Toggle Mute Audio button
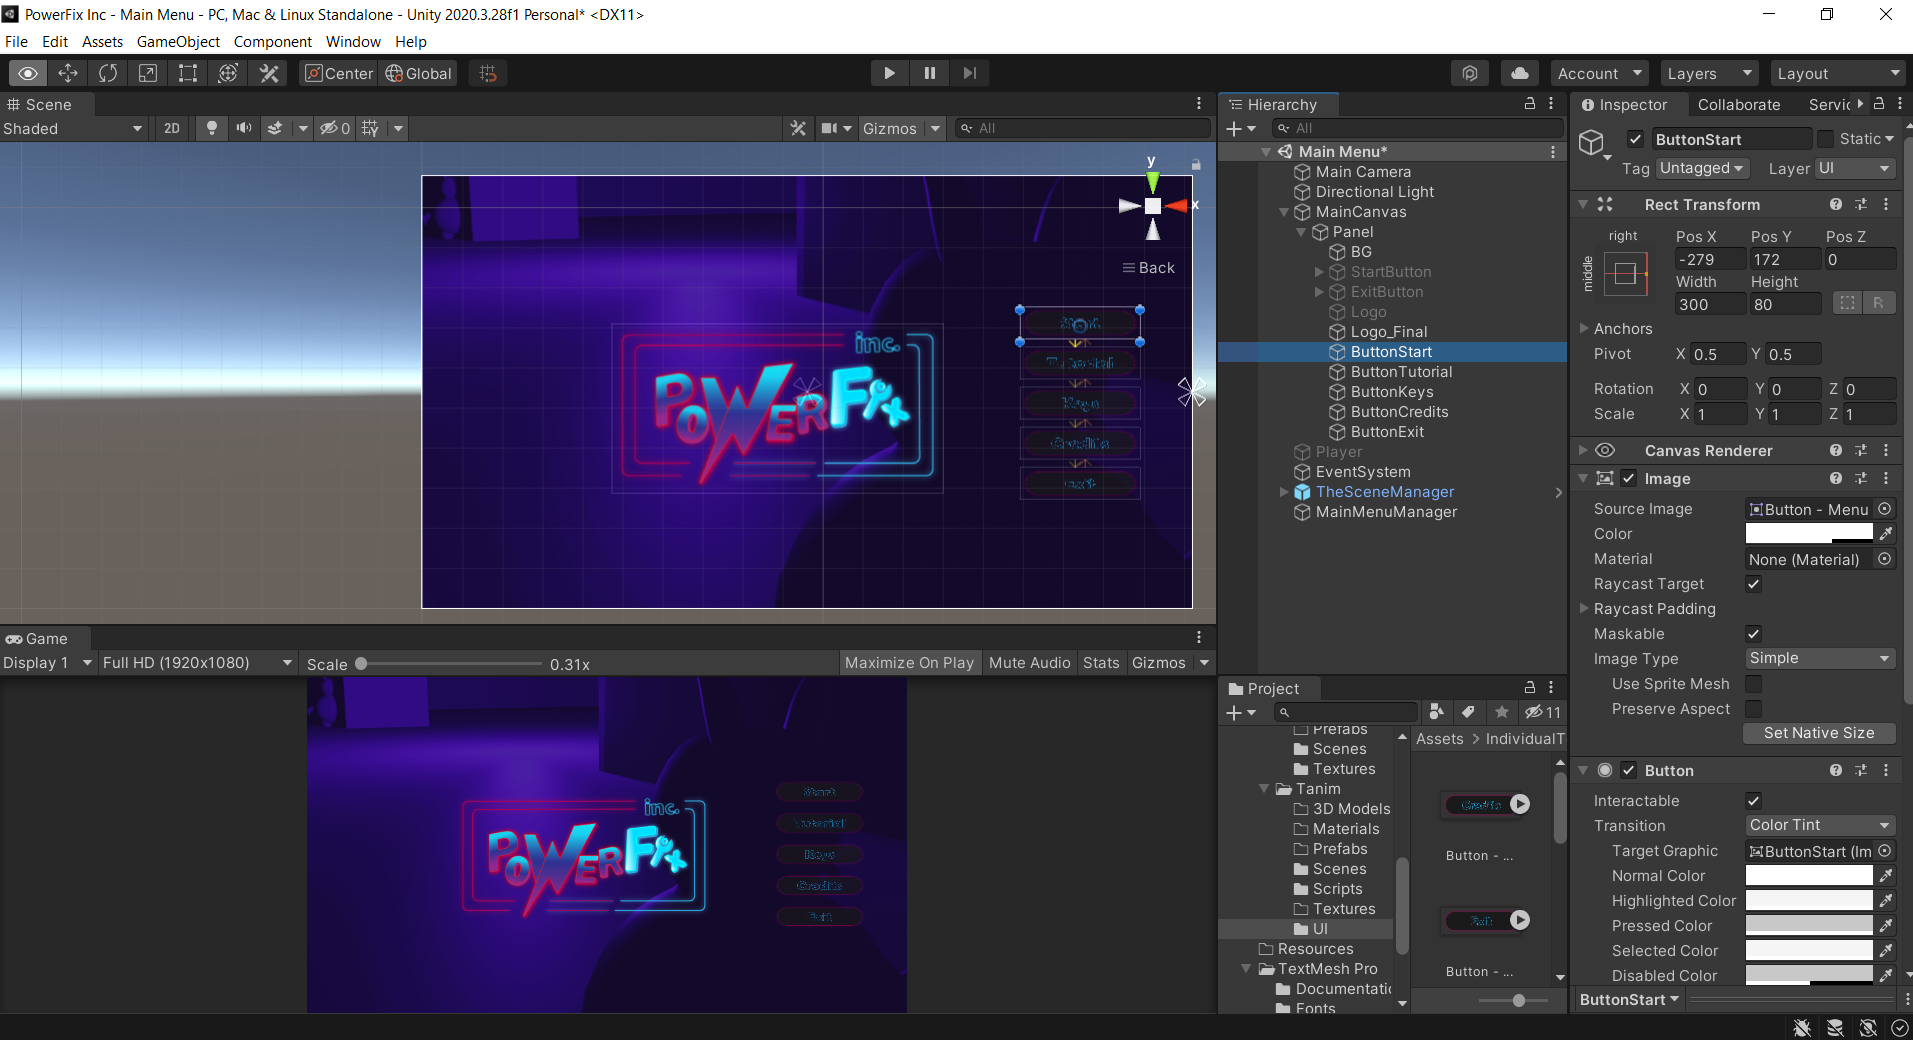1913x1040 pixels. coord(1029,663)
